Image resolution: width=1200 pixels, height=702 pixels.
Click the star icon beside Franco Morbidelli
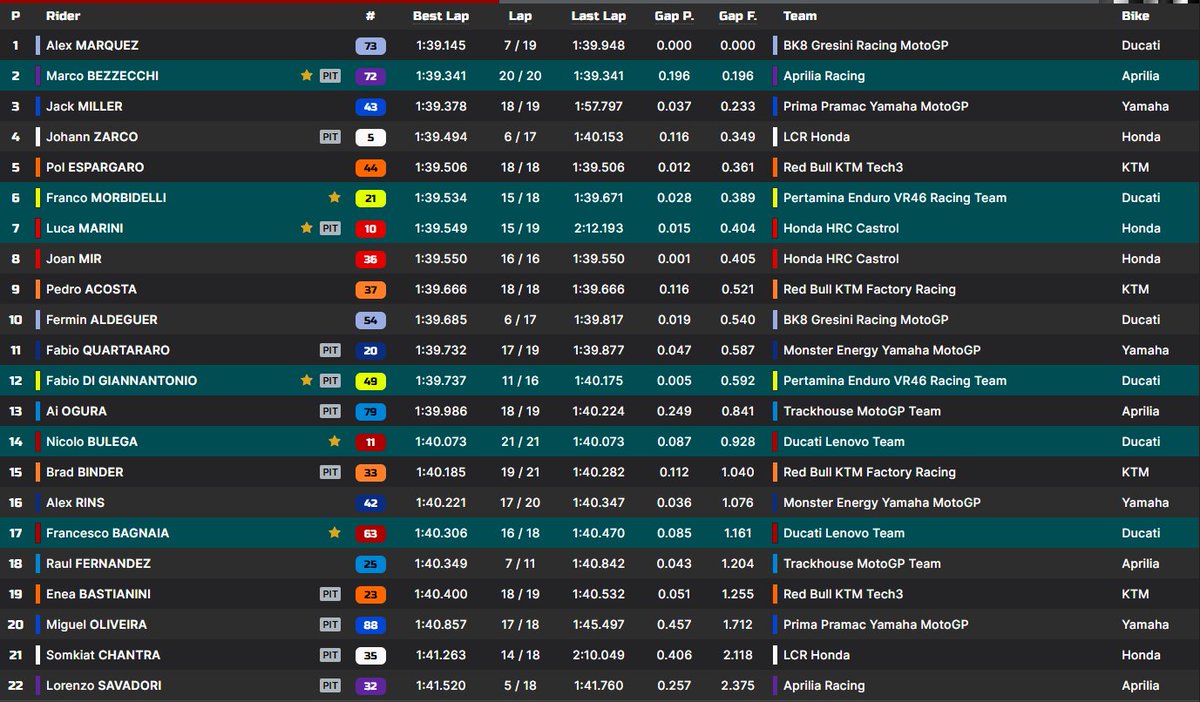pos(334,198)
